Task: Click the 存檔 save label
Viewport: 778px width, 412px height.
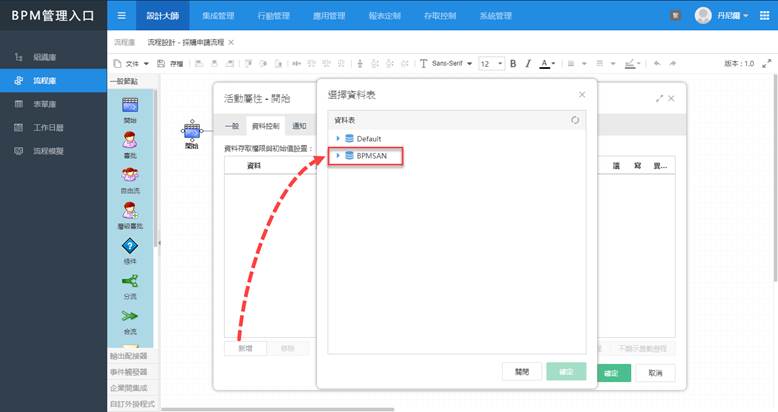Action: (177, 64)
